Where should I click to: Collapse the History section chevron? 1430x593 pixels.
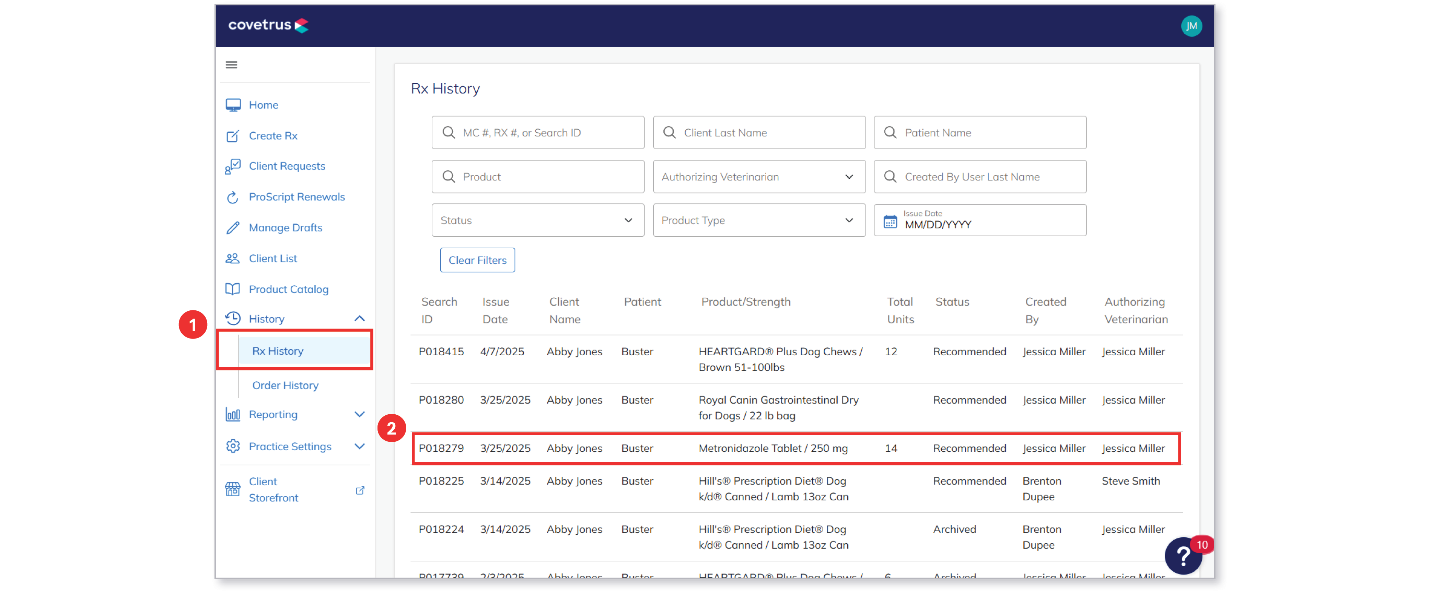pyautogui.click(x=360, y=319)
